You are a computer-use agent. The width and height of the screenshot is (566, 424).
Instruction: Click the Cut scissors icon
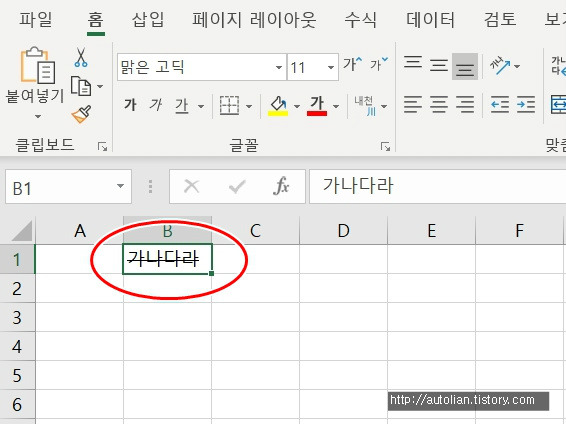tap(81, 57)
